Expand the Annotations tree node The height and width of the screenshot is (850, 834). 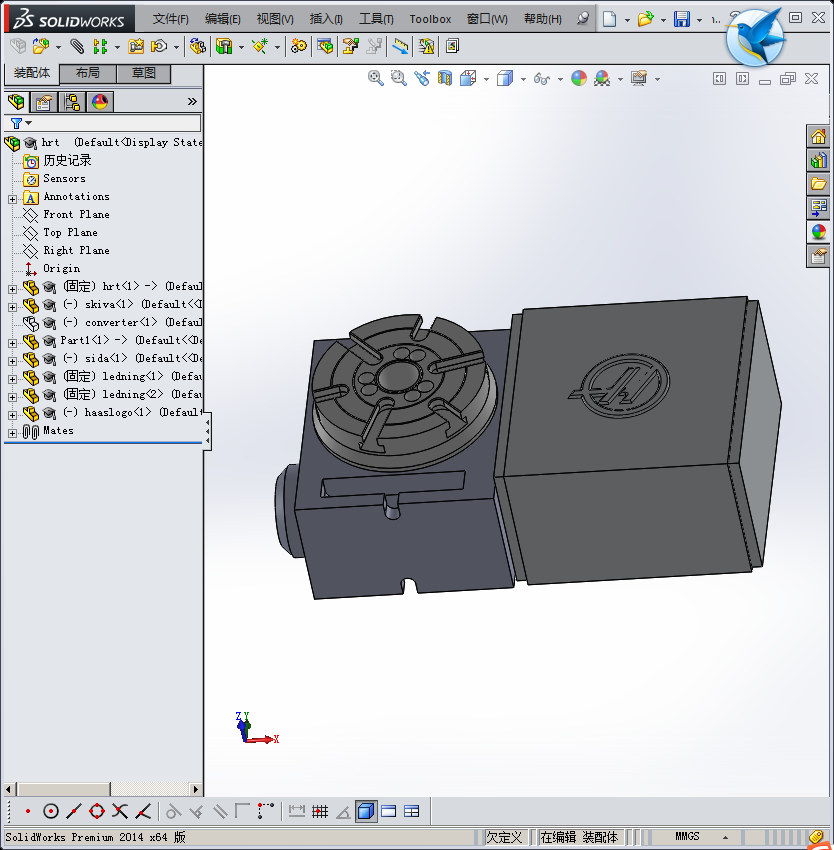(12, 199)
